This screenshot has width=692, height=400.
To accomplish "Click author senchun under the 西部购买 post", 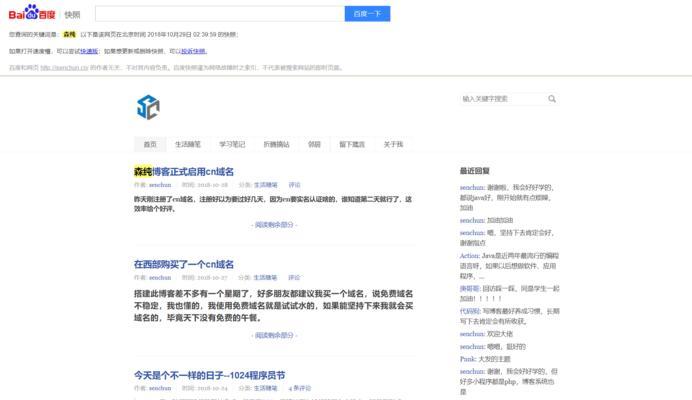I will [x=160, y=278].
